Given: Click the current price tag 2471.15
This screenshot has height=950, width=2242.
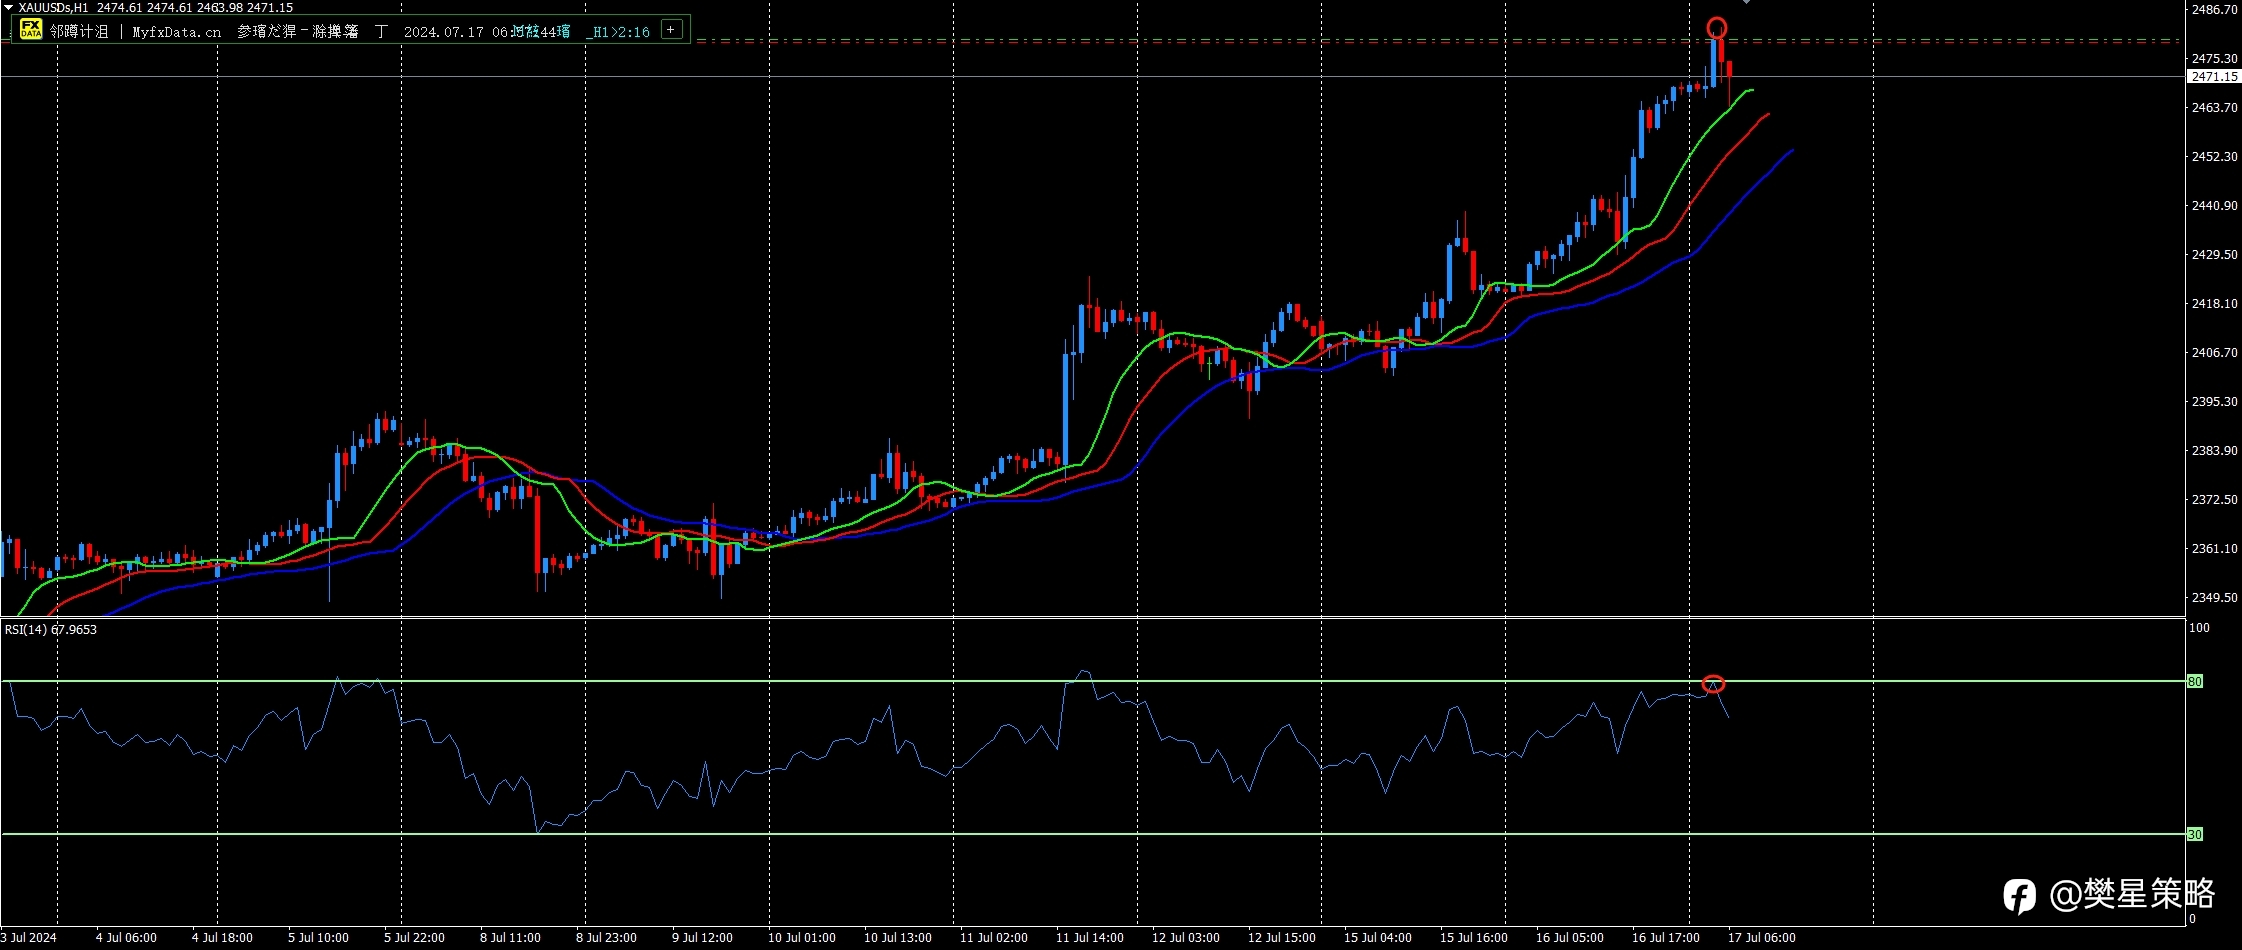Looking at the screenshot, I should 2214,77.
